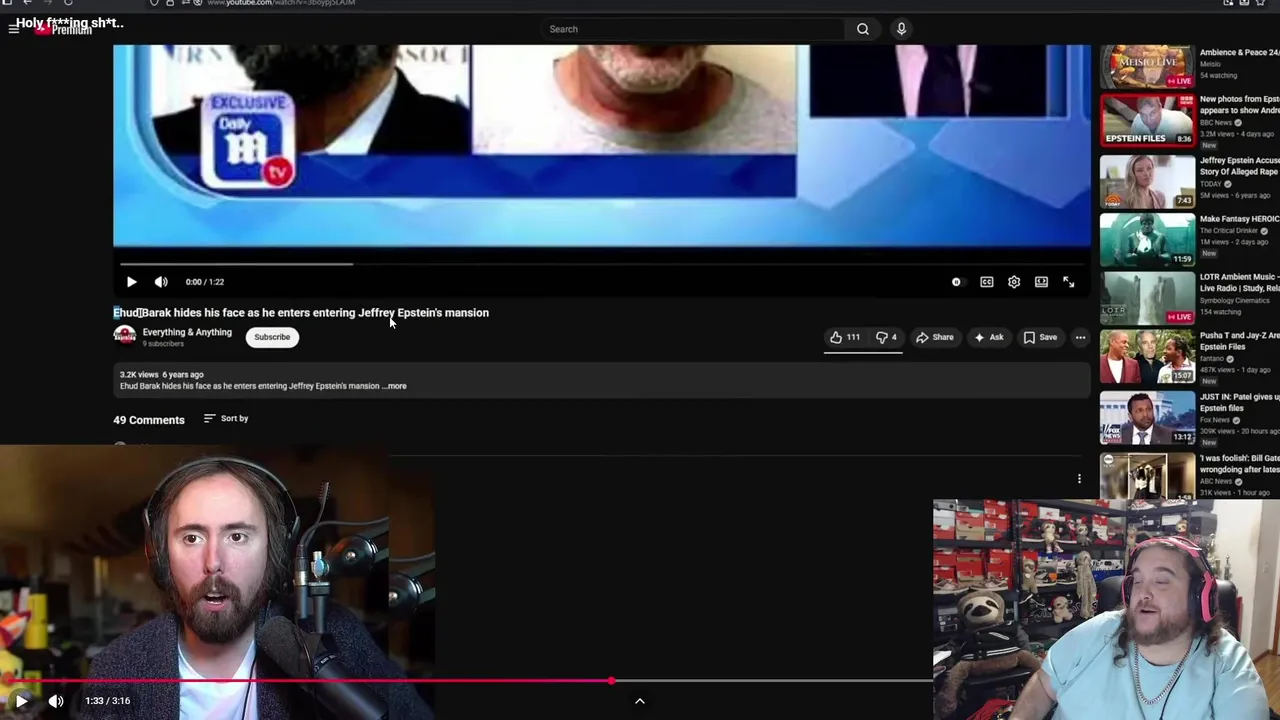Viewport: 1280px width, 720px height.
Task: Open the Sort by comments dropdown
Action: [226, 418]
